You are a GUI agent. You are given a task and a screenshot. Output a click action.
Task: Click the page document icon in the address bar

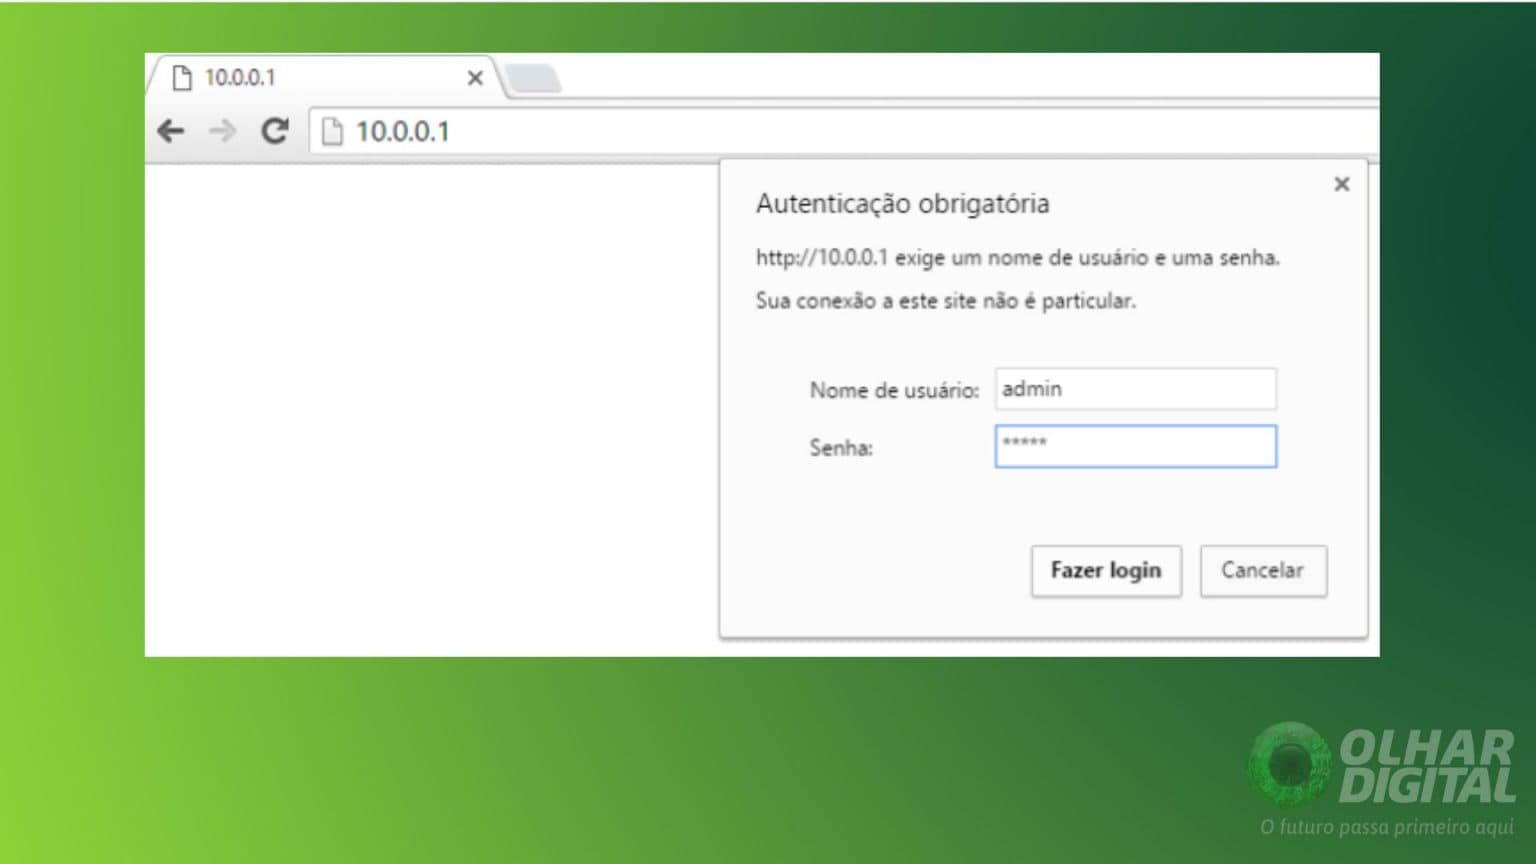[x=333, y=131]
